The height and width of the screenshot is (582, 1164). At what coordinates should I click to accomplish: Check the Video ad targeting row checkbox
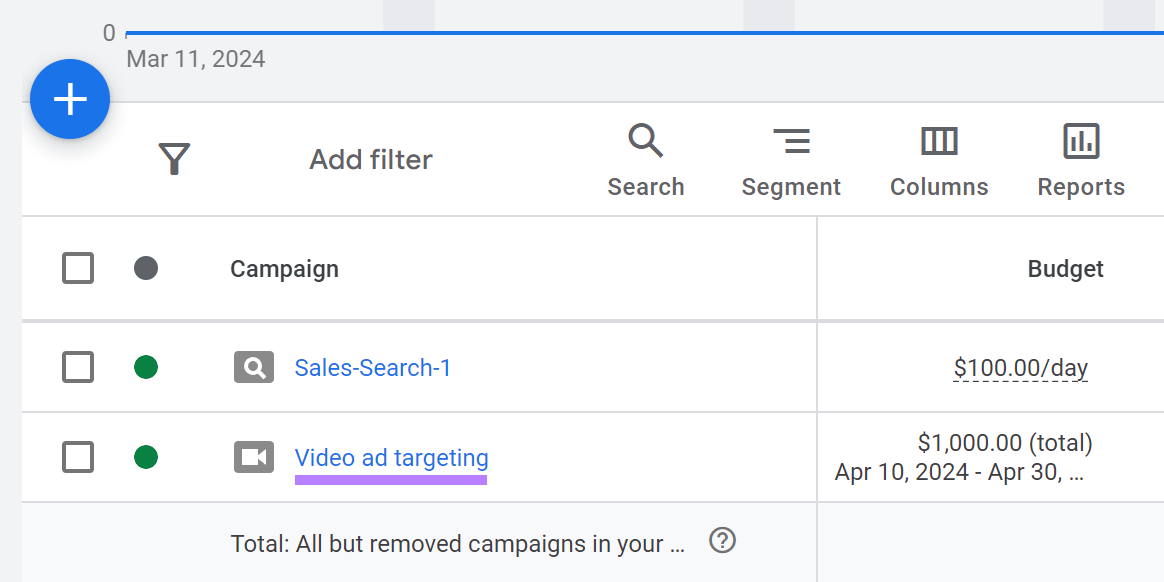(78, 457)
